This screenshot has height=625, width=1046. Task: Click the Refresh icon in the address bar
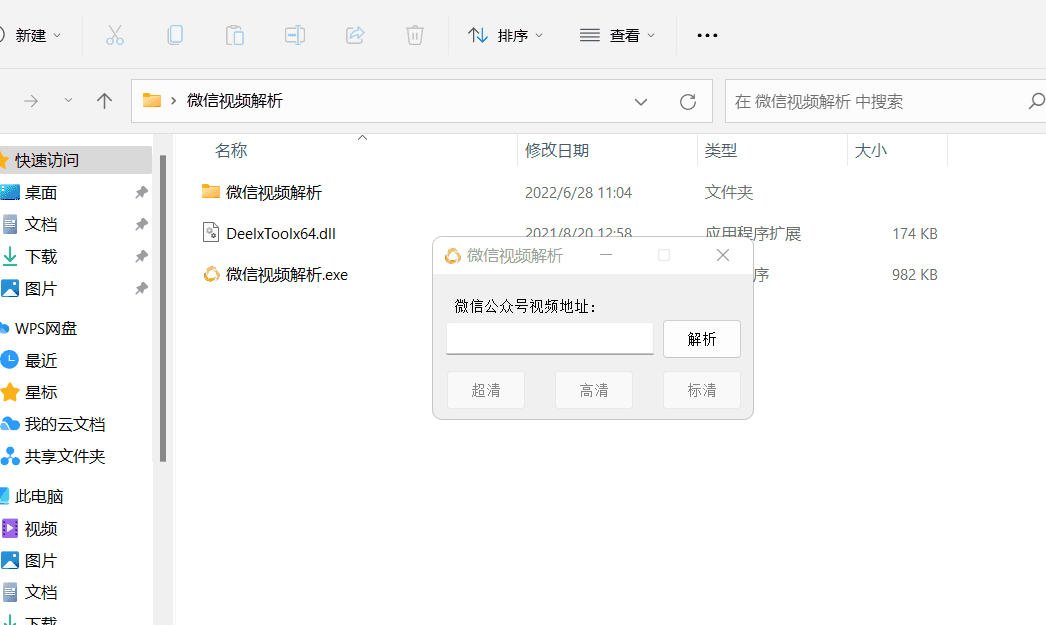687,101
